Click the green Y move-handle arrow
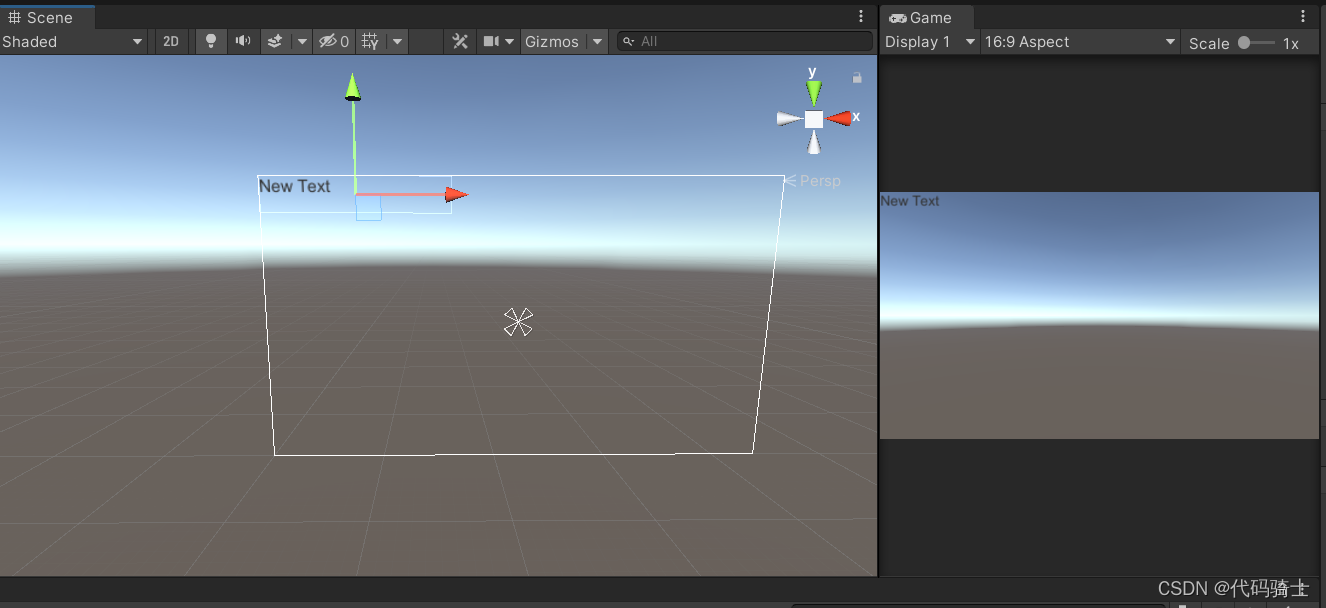 coord(353,87)
